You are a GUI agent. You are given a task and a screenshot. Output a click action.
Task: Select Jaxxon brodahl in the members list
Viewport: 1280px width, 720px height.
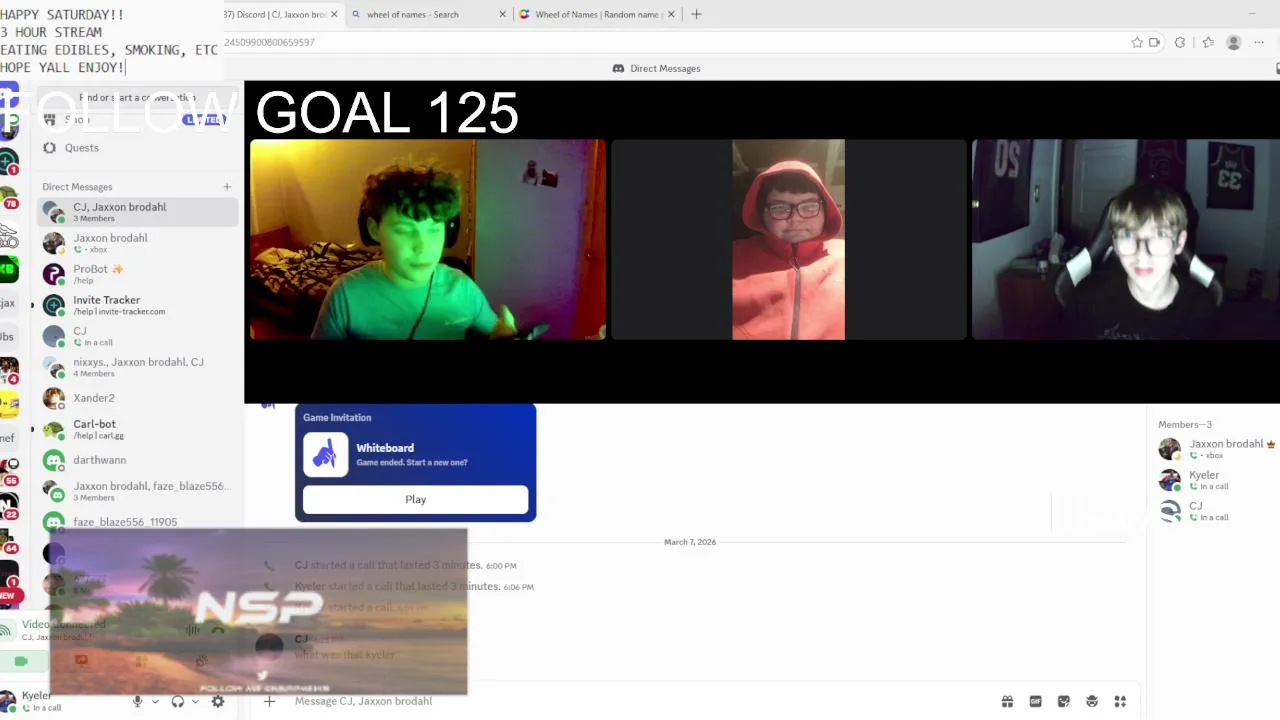(x=1217, y=448)
